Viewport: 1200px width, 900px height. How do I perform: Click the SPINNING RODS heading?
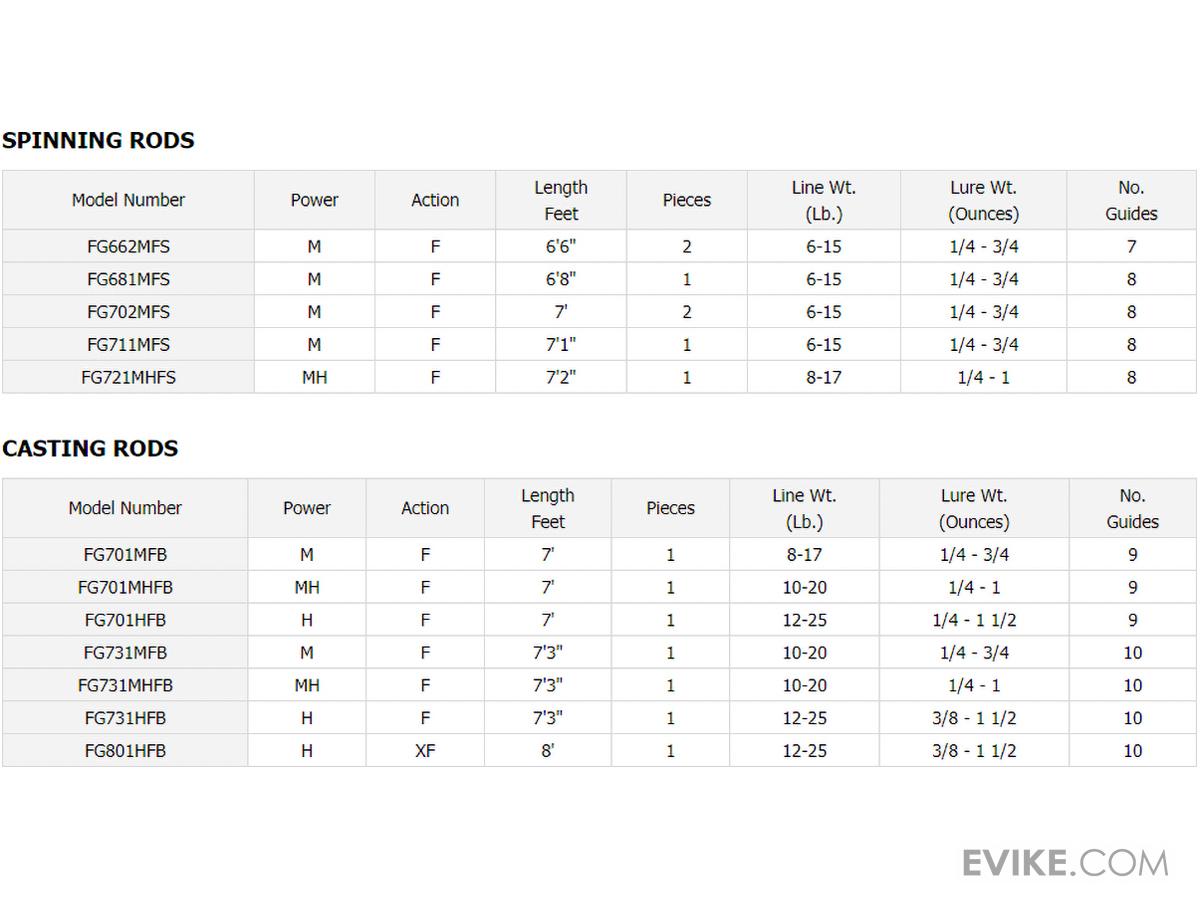(98, 140)
